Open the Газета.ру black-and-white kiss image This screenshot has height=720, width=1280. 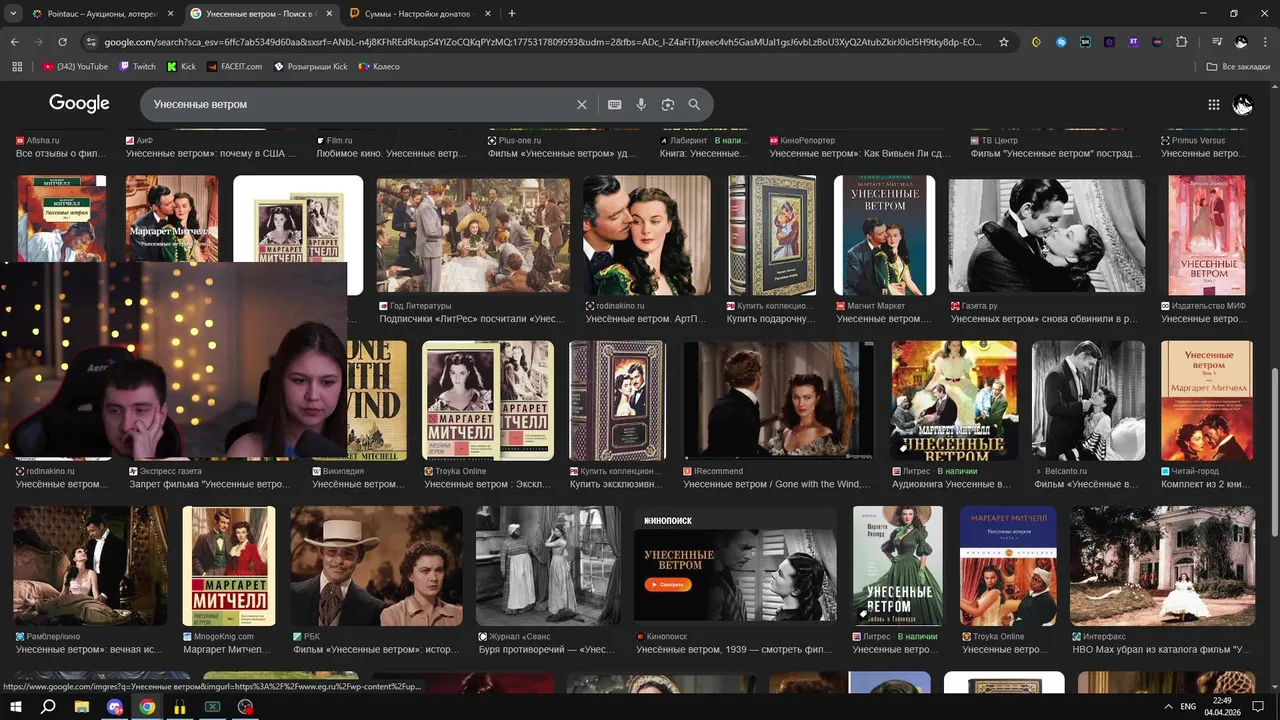click(x=1047, y=236)
